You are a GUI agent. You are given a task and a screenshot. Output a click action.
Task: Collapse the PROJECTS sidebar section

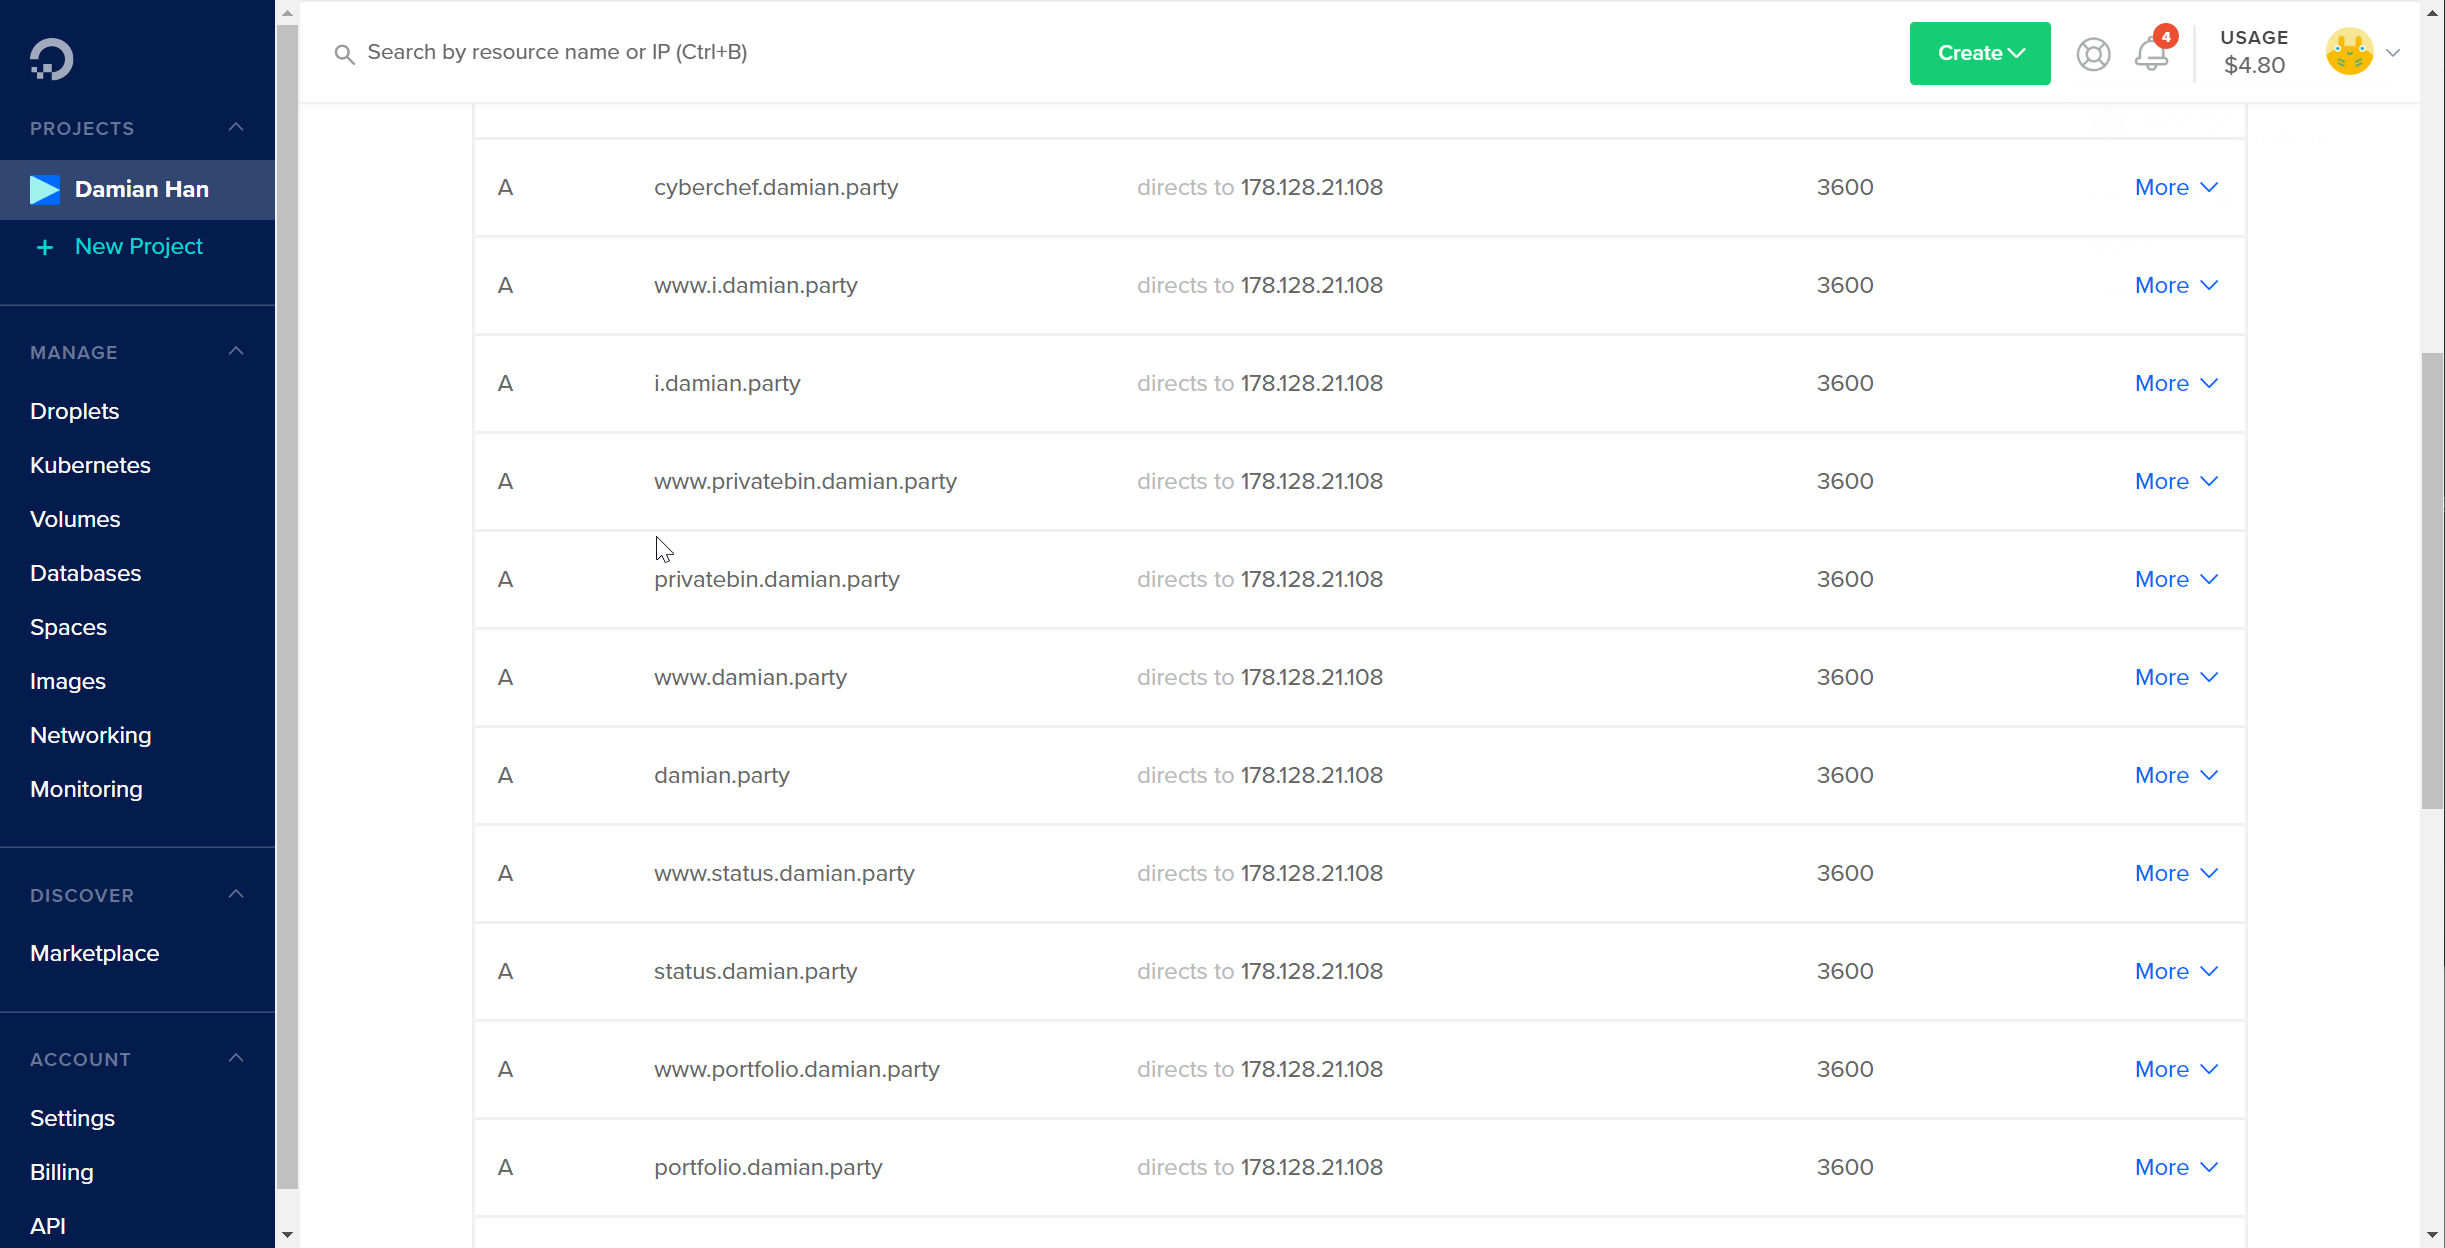(x=236, y=128)
